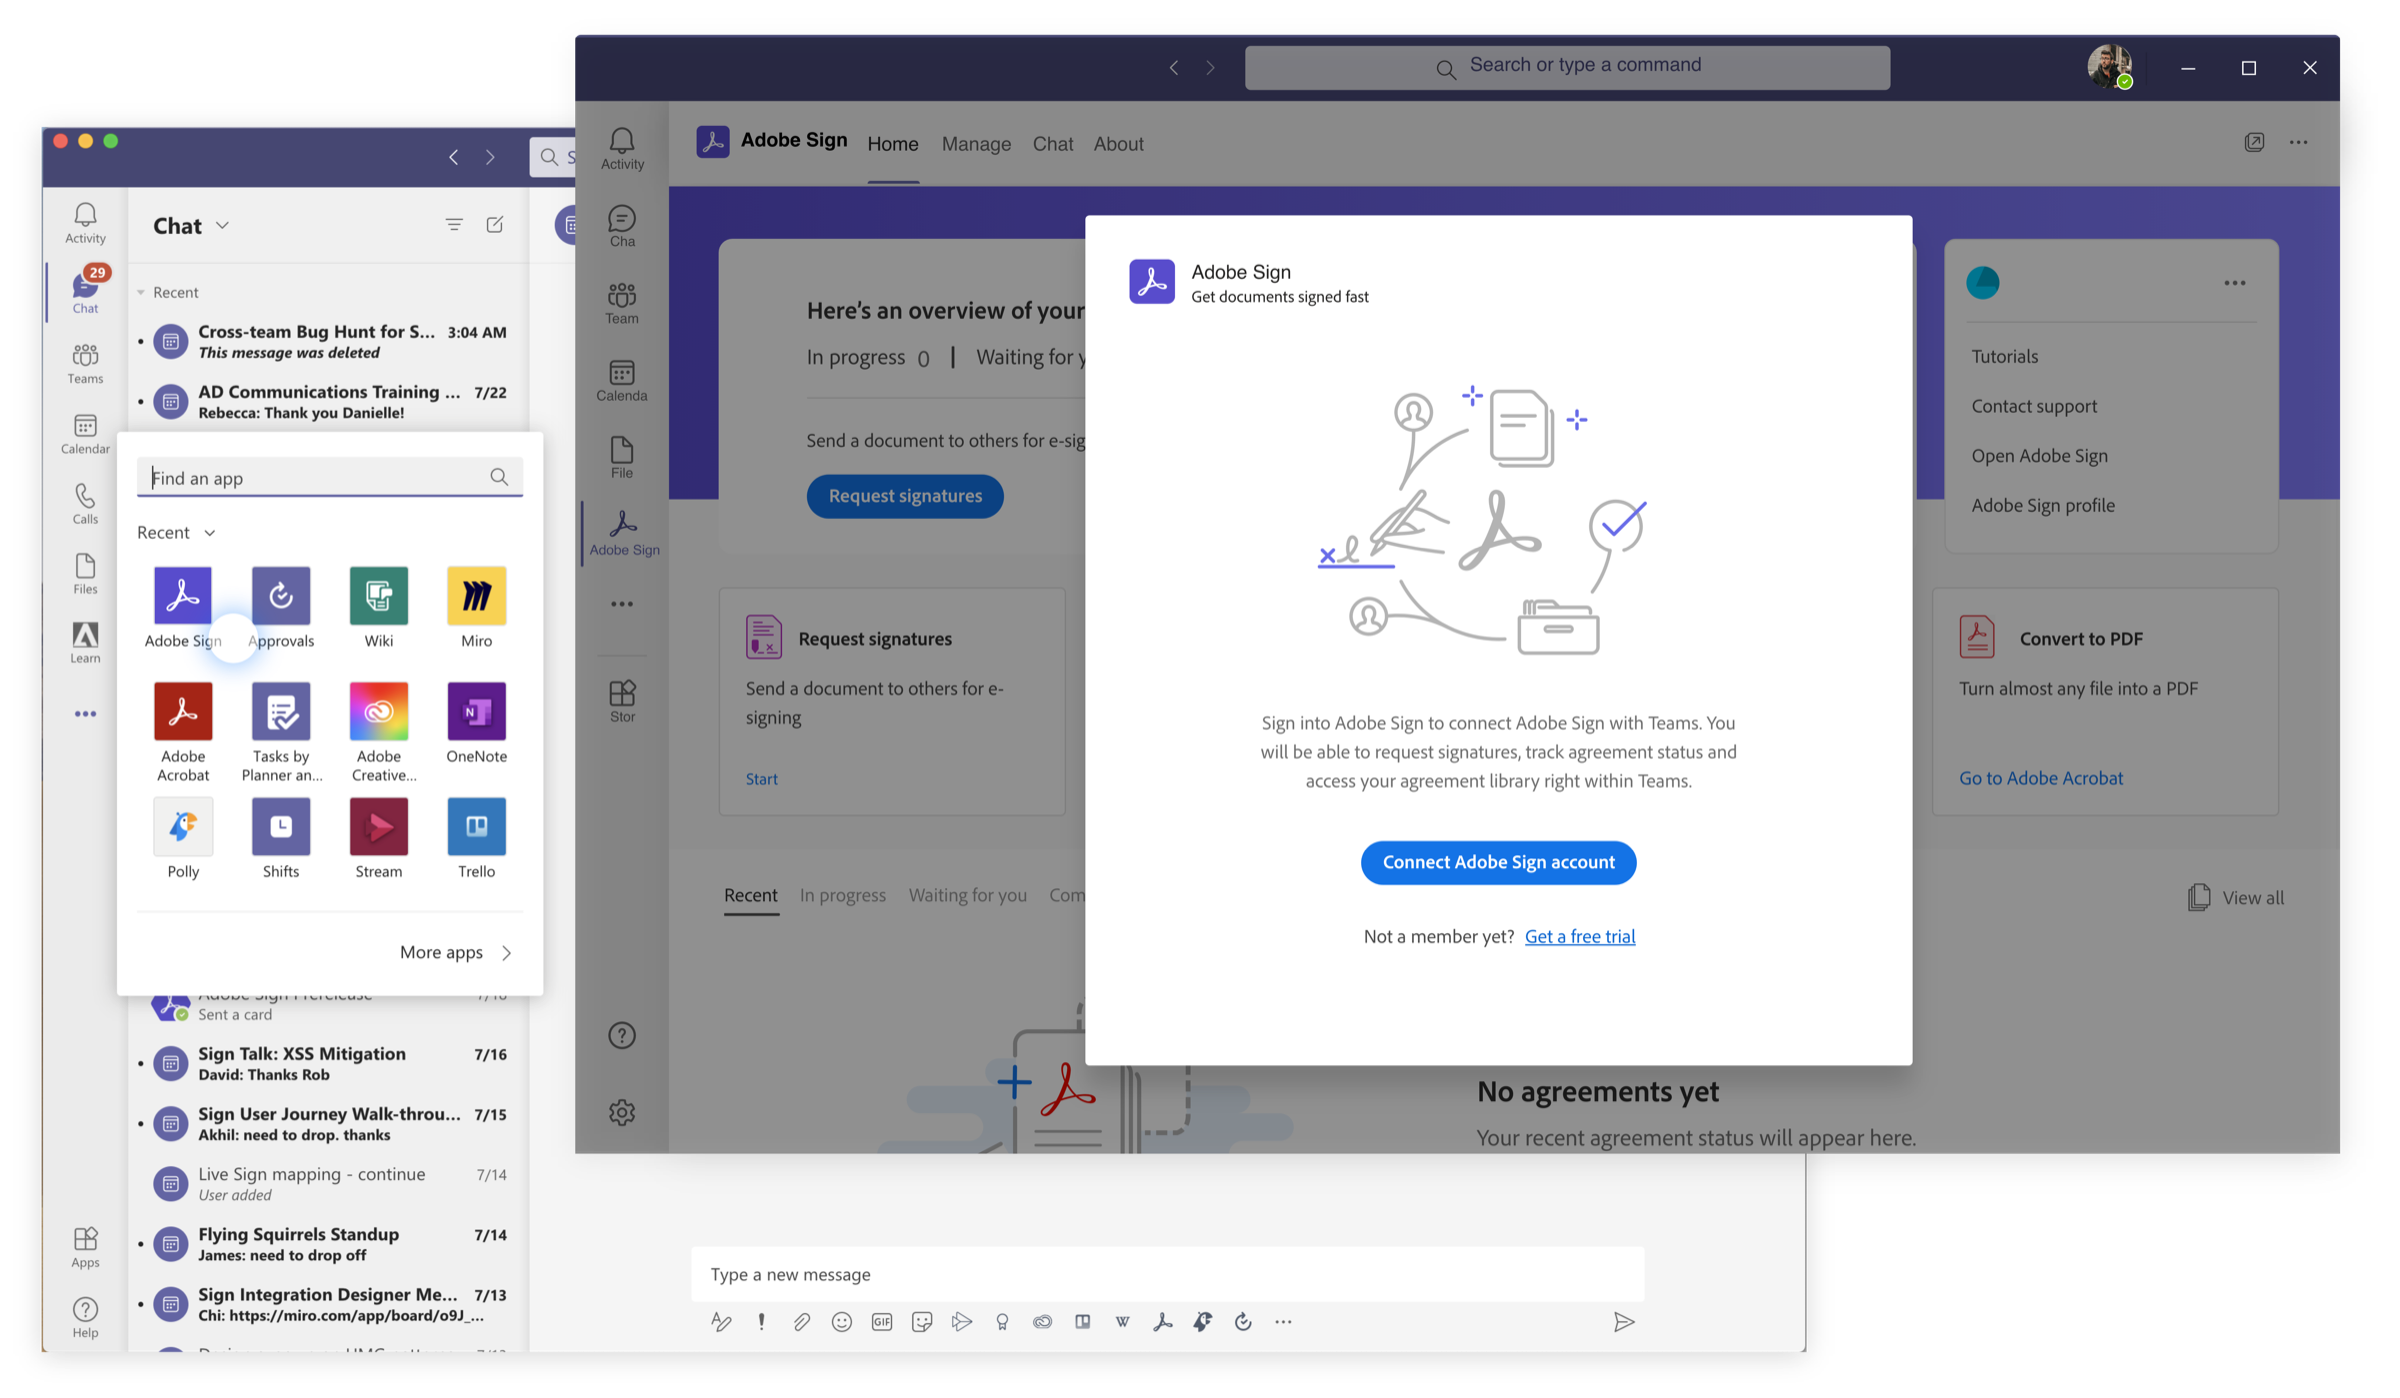Click the Adobe Acrobat icon in message toolbar

[x=1162, y=1322]
